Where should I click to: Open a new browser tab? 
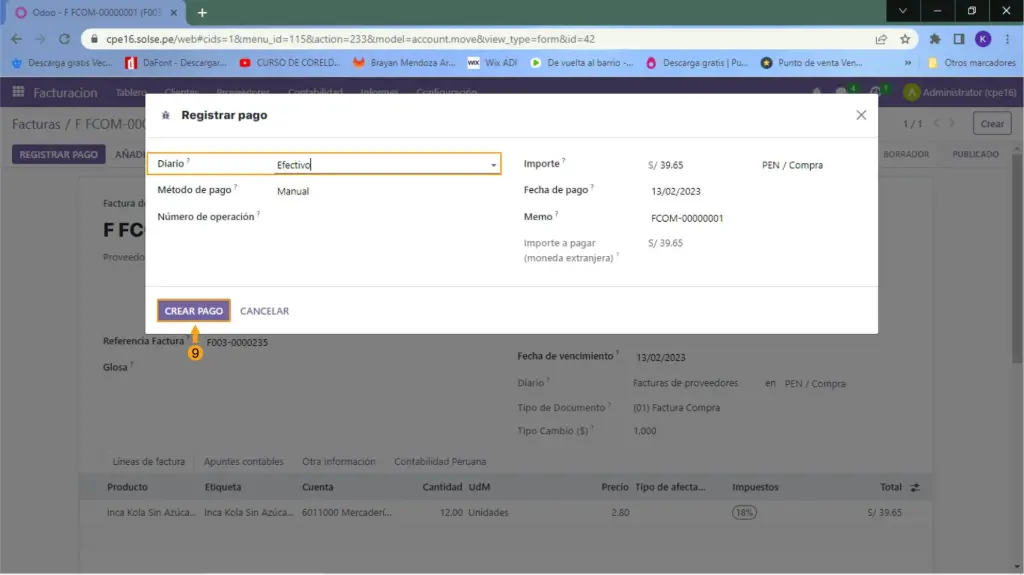click(202, 12)
